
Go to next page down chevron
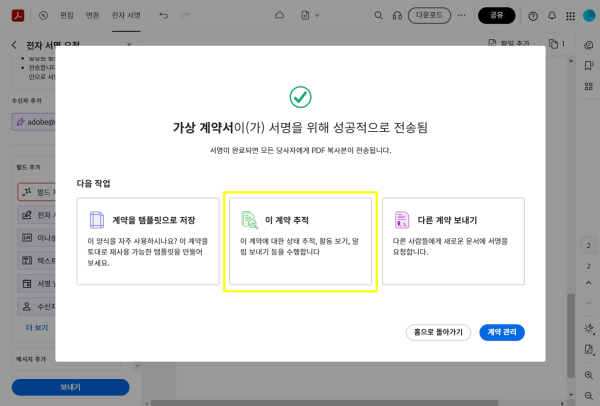point(589,303)
